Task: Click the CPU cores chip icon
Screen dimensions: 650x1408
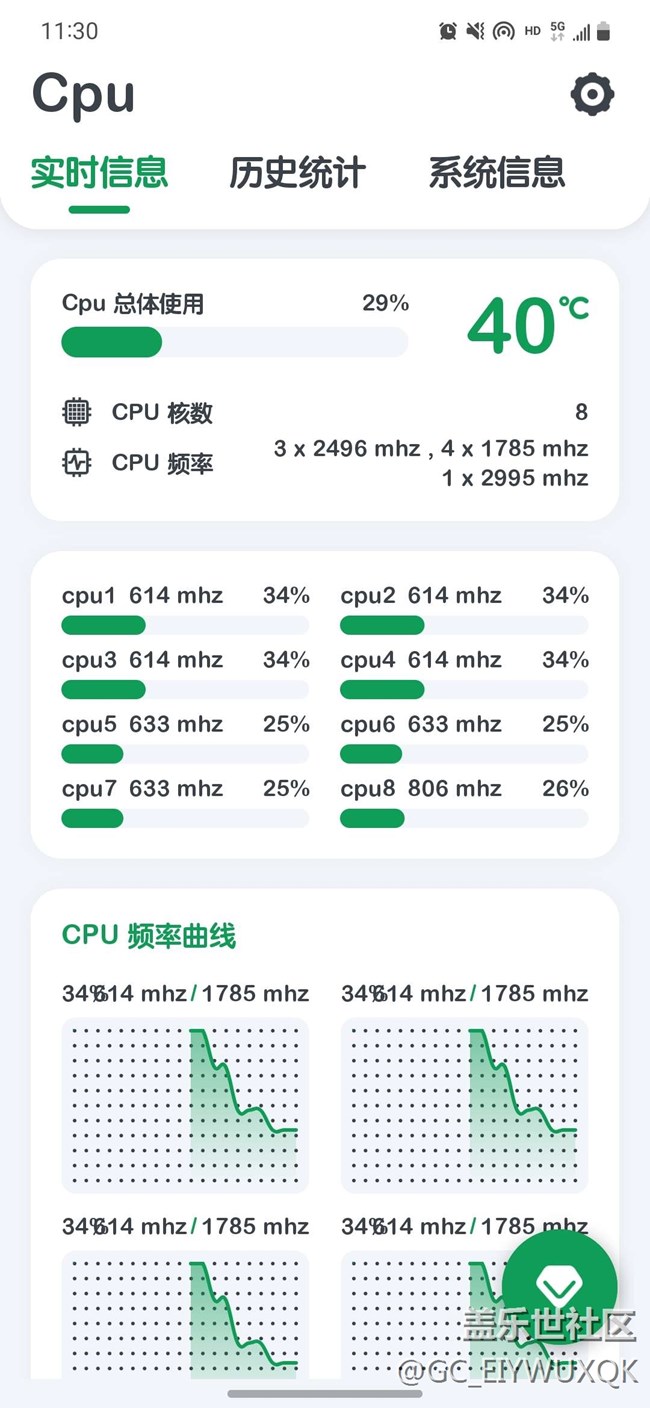Action: point(76,412)
